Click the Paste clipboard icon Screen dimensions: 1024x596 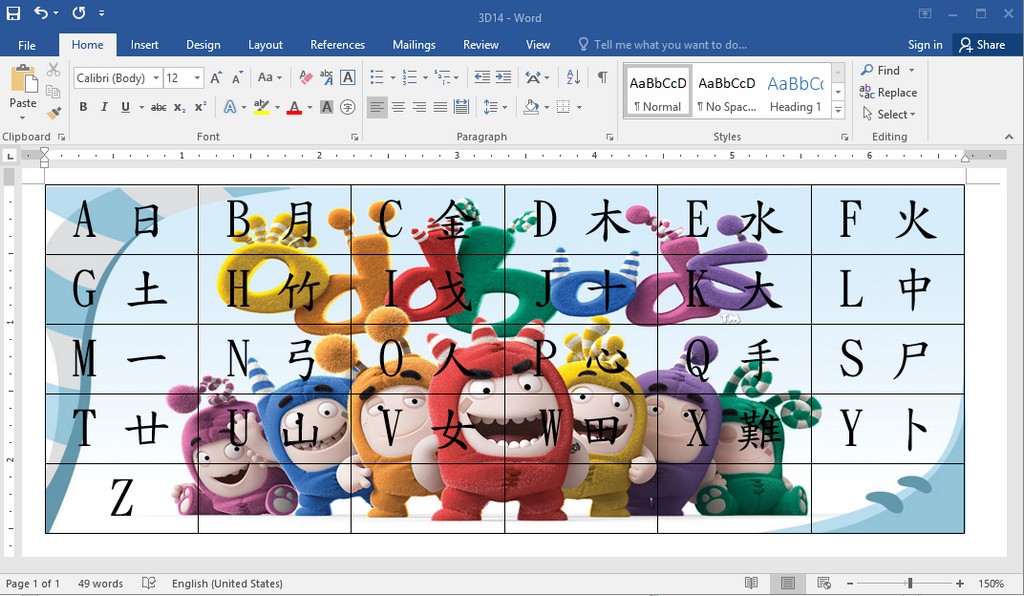pos(24,80)
